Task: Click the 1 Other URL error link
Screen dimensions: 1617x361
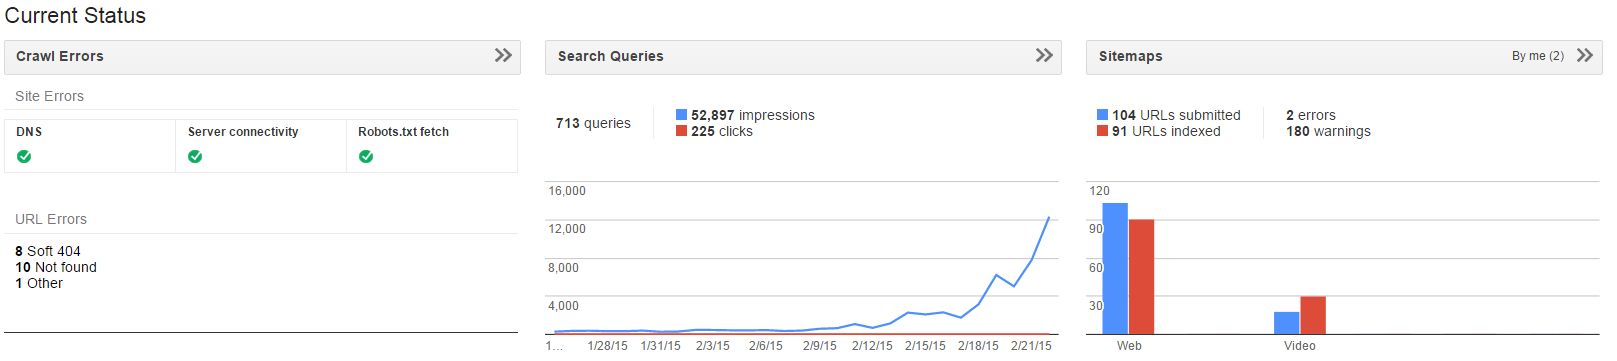Action: [39, 283]
